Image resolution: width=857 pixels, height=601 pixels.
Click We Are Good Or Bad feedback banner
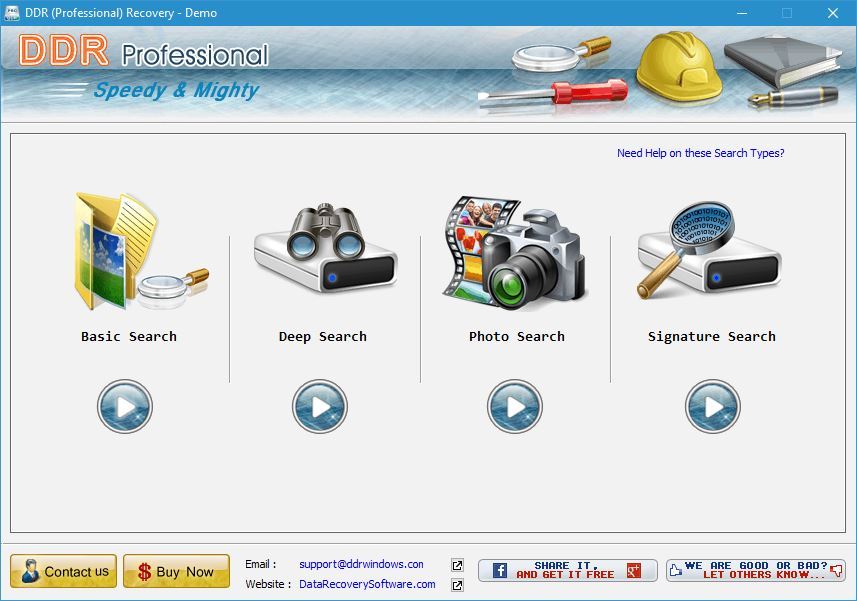pos(756,570)
